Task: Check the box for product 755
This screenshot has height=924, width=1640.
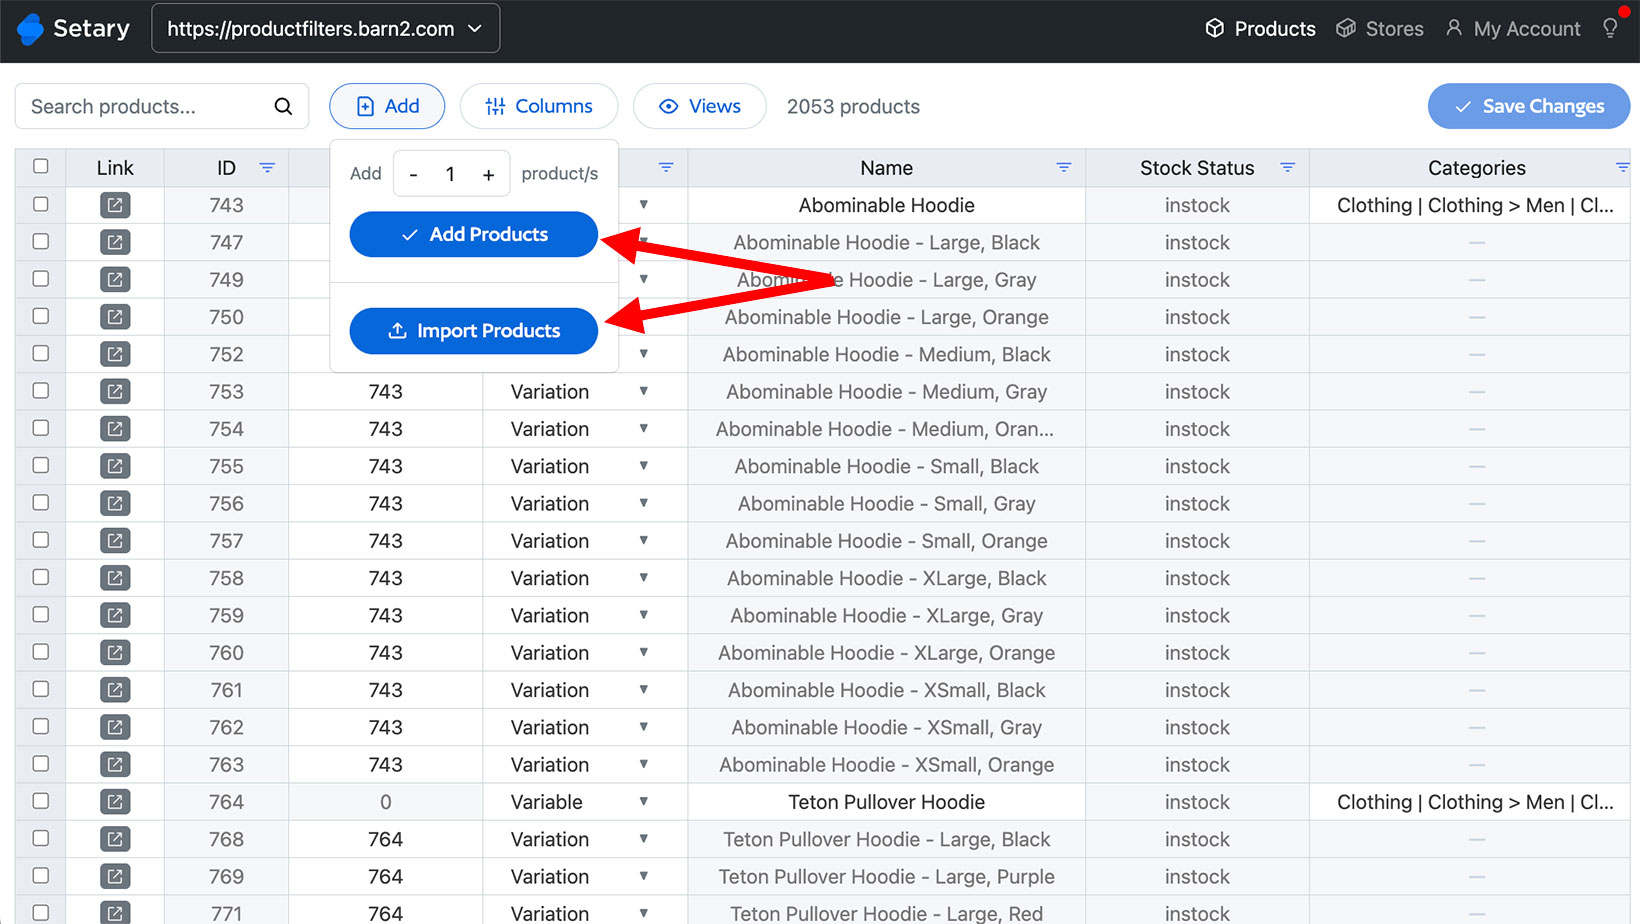Action: (41, 465)
